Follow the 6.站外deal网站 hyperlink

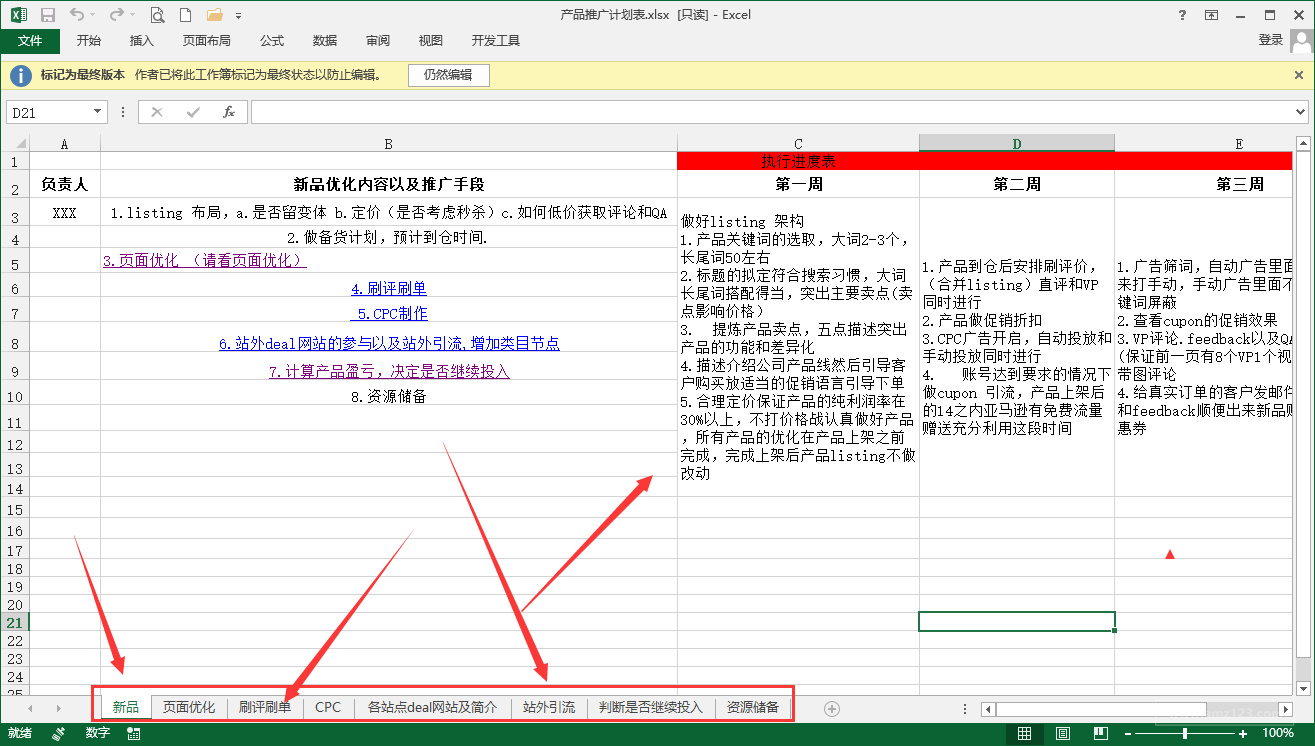coord(389,343)
